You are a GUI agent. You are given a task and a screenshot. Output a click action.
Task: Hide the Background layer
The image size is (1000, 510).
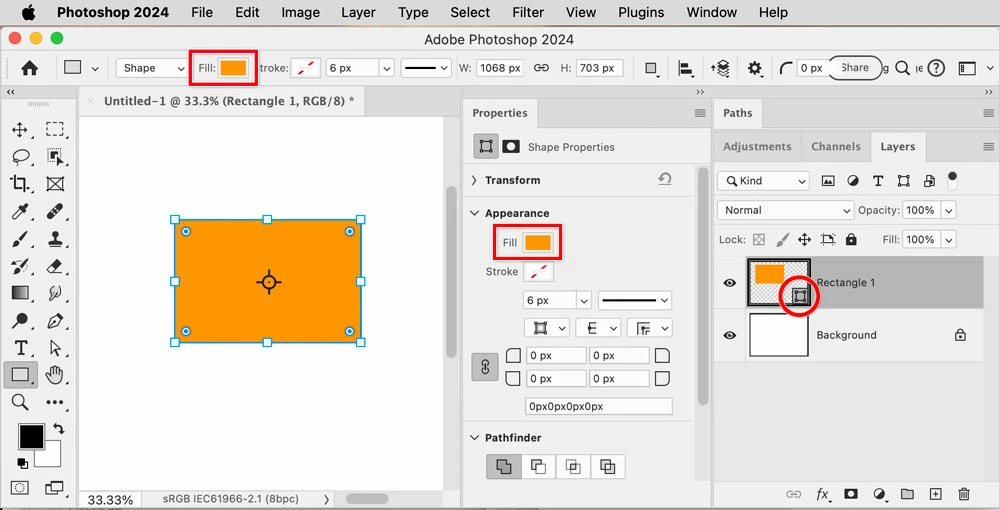pos(730,335)
